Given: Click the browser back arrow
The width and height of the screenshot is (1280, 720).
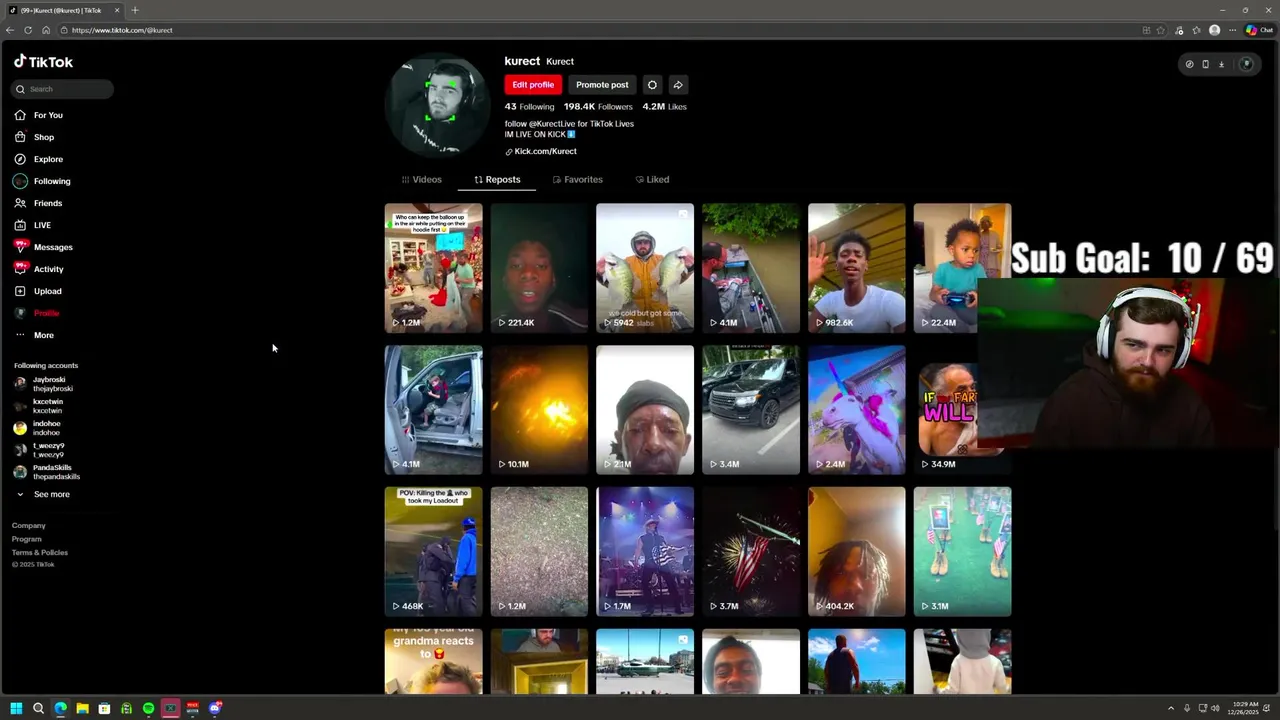Looking at the screenshot, I should [x=10, y=30].
